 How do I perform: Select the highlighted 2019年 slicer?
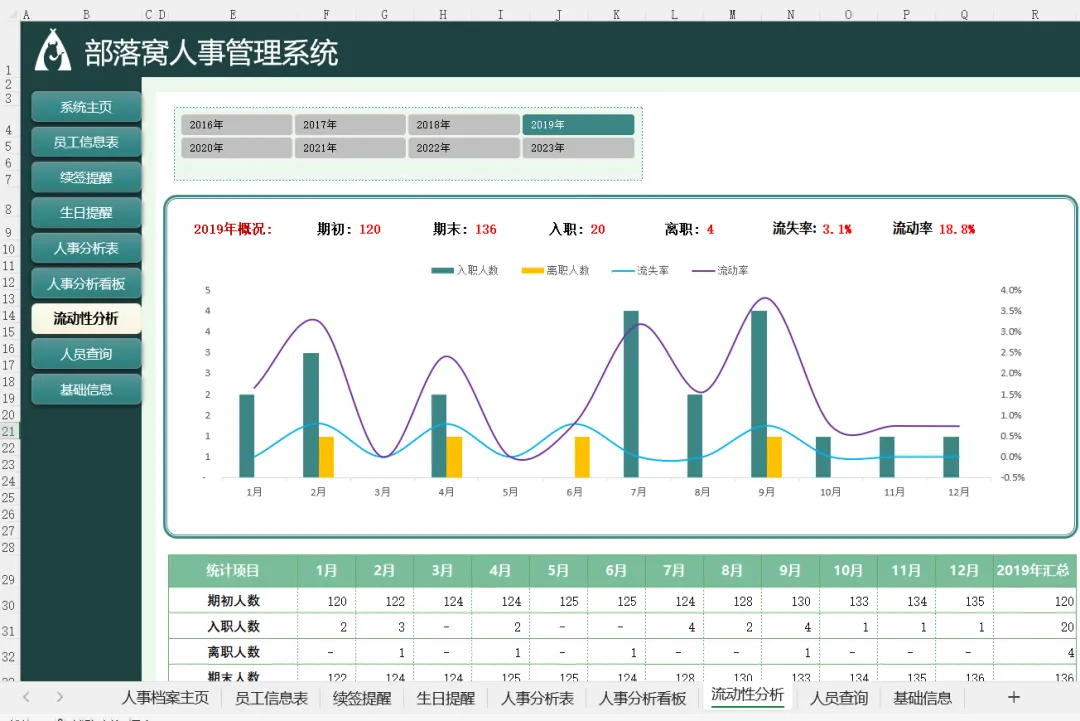point(578,125)
